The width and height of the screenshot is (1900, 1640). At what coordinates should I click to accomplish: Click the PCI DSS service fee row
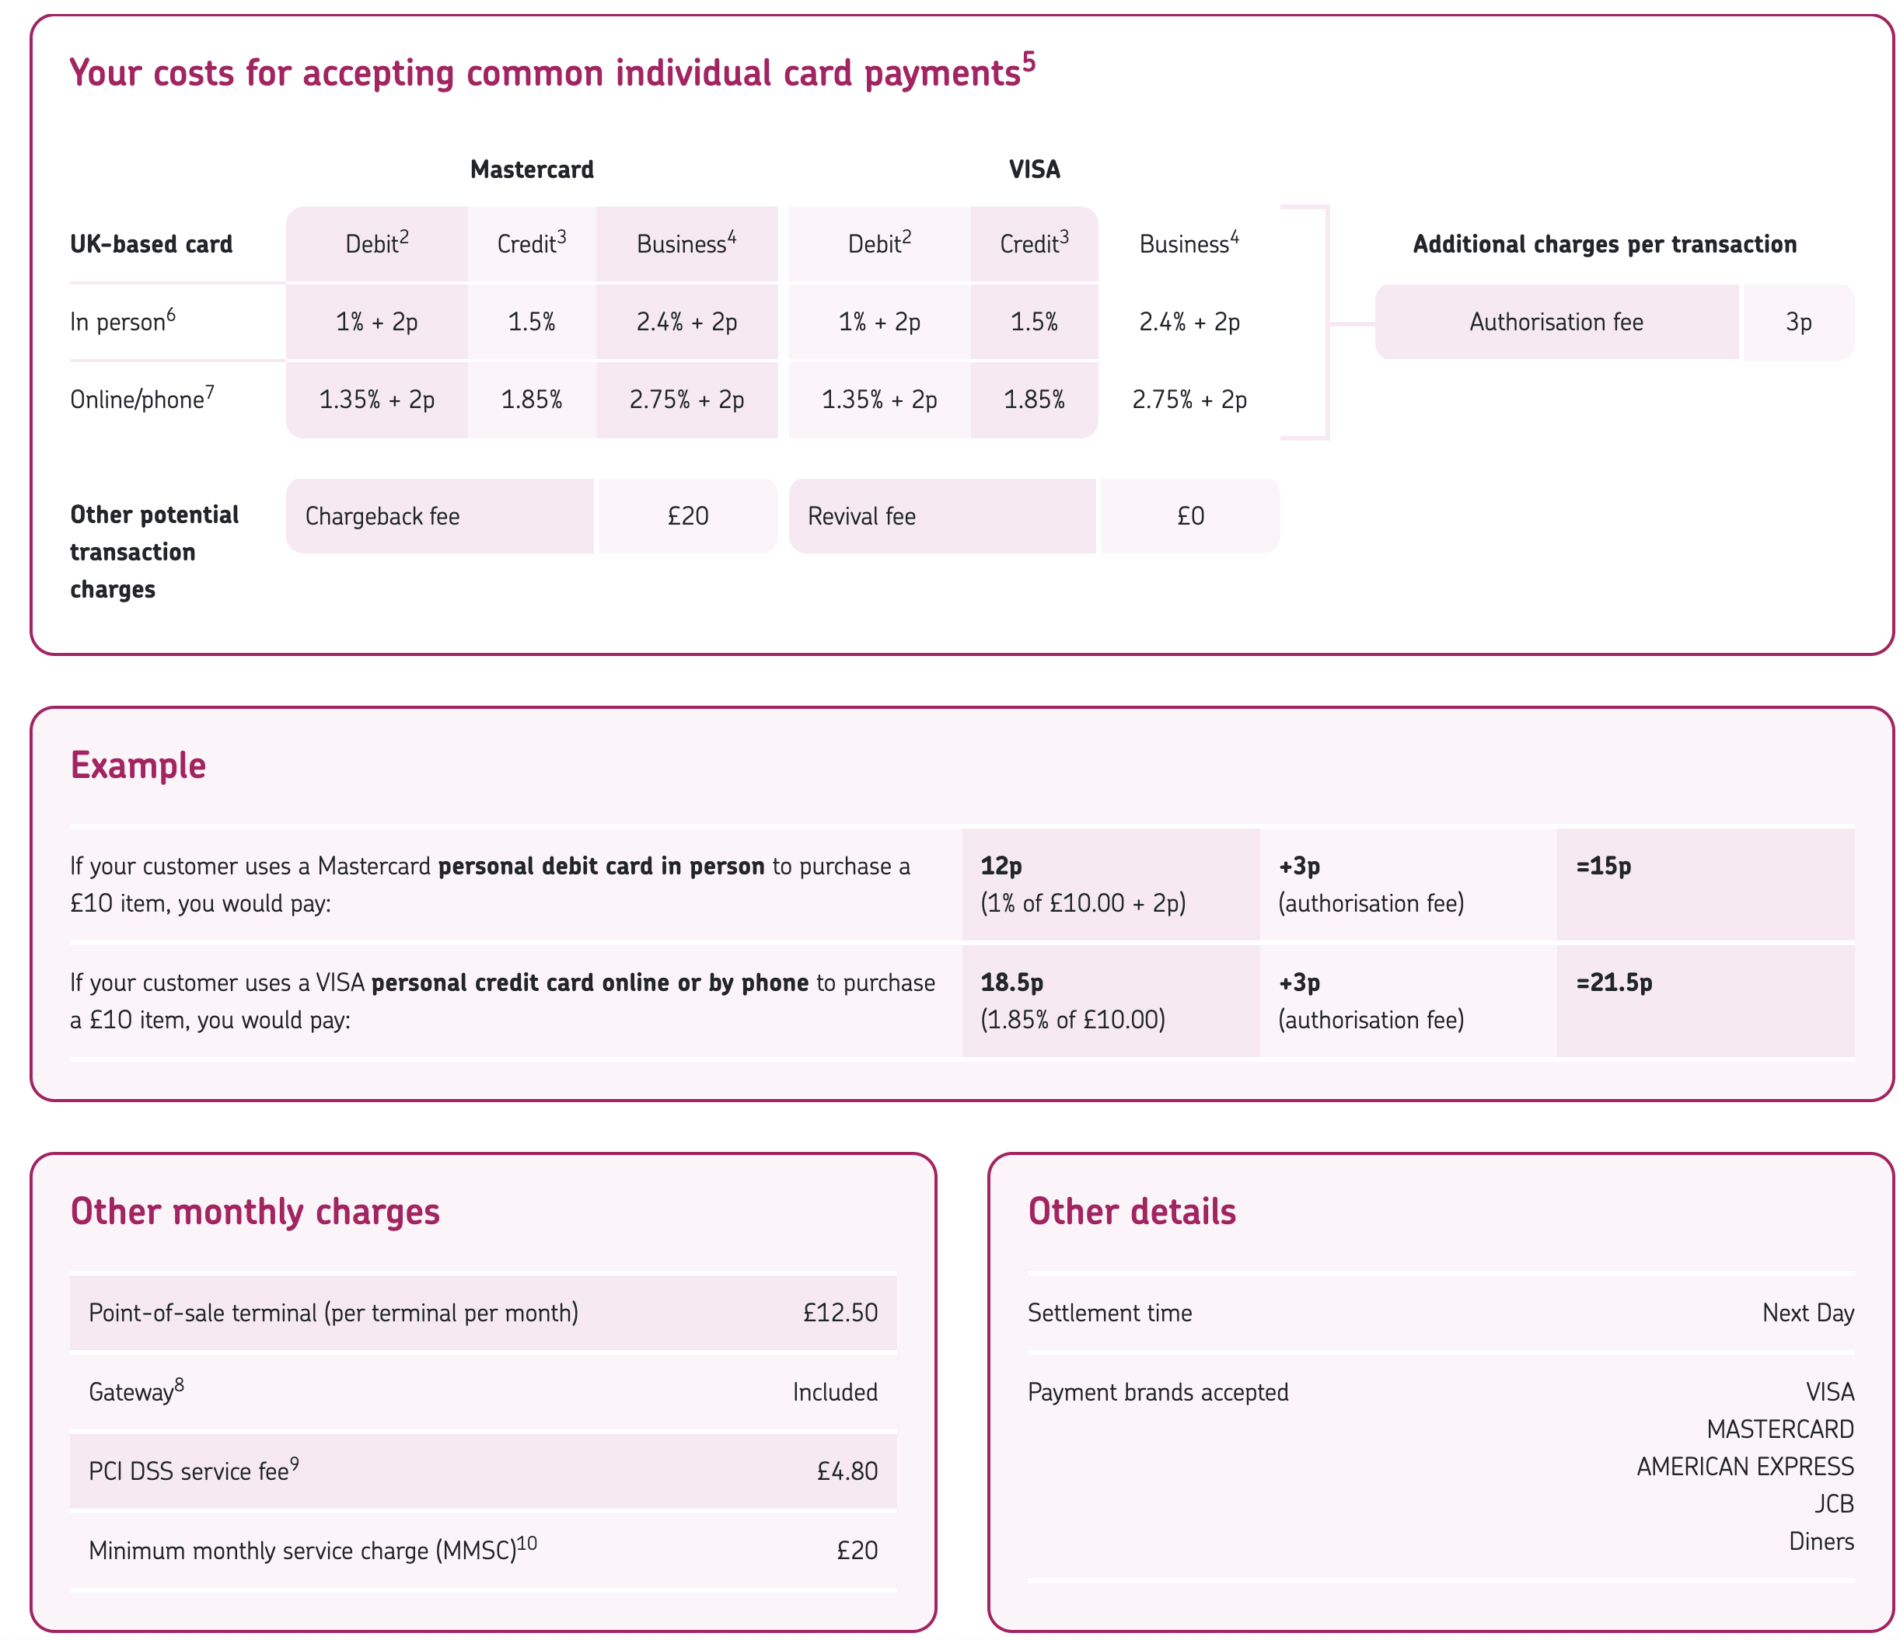(x=483, y=1471)
